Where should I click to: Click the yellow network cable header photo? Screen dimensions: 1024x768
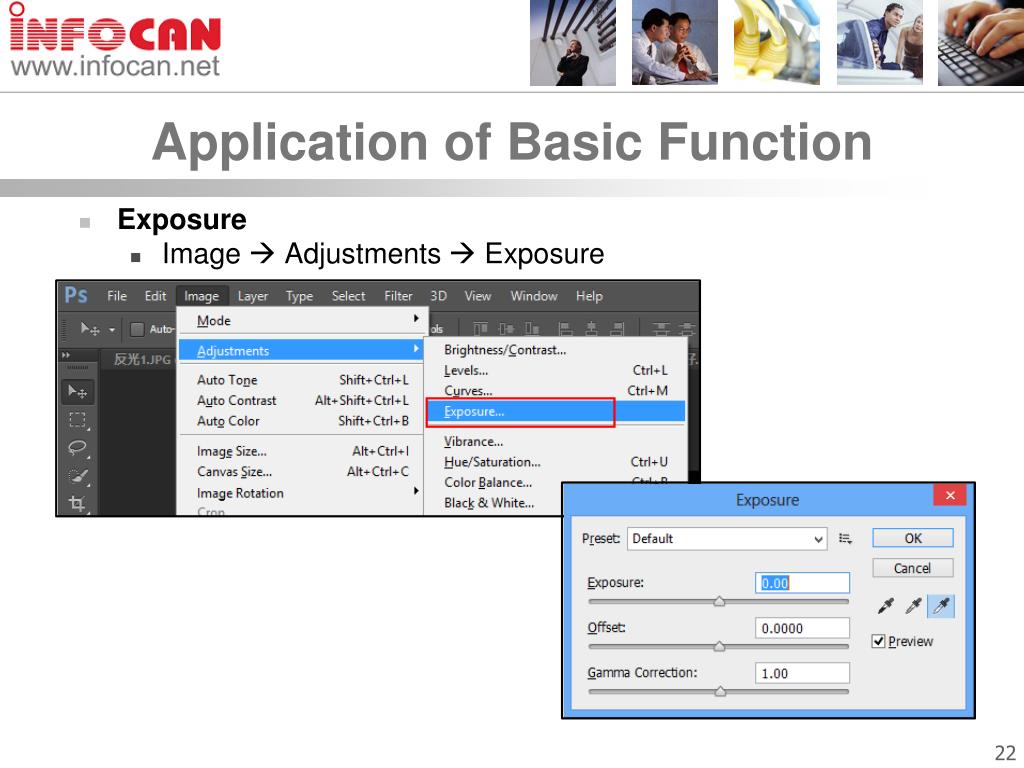[x=776, y=42]
